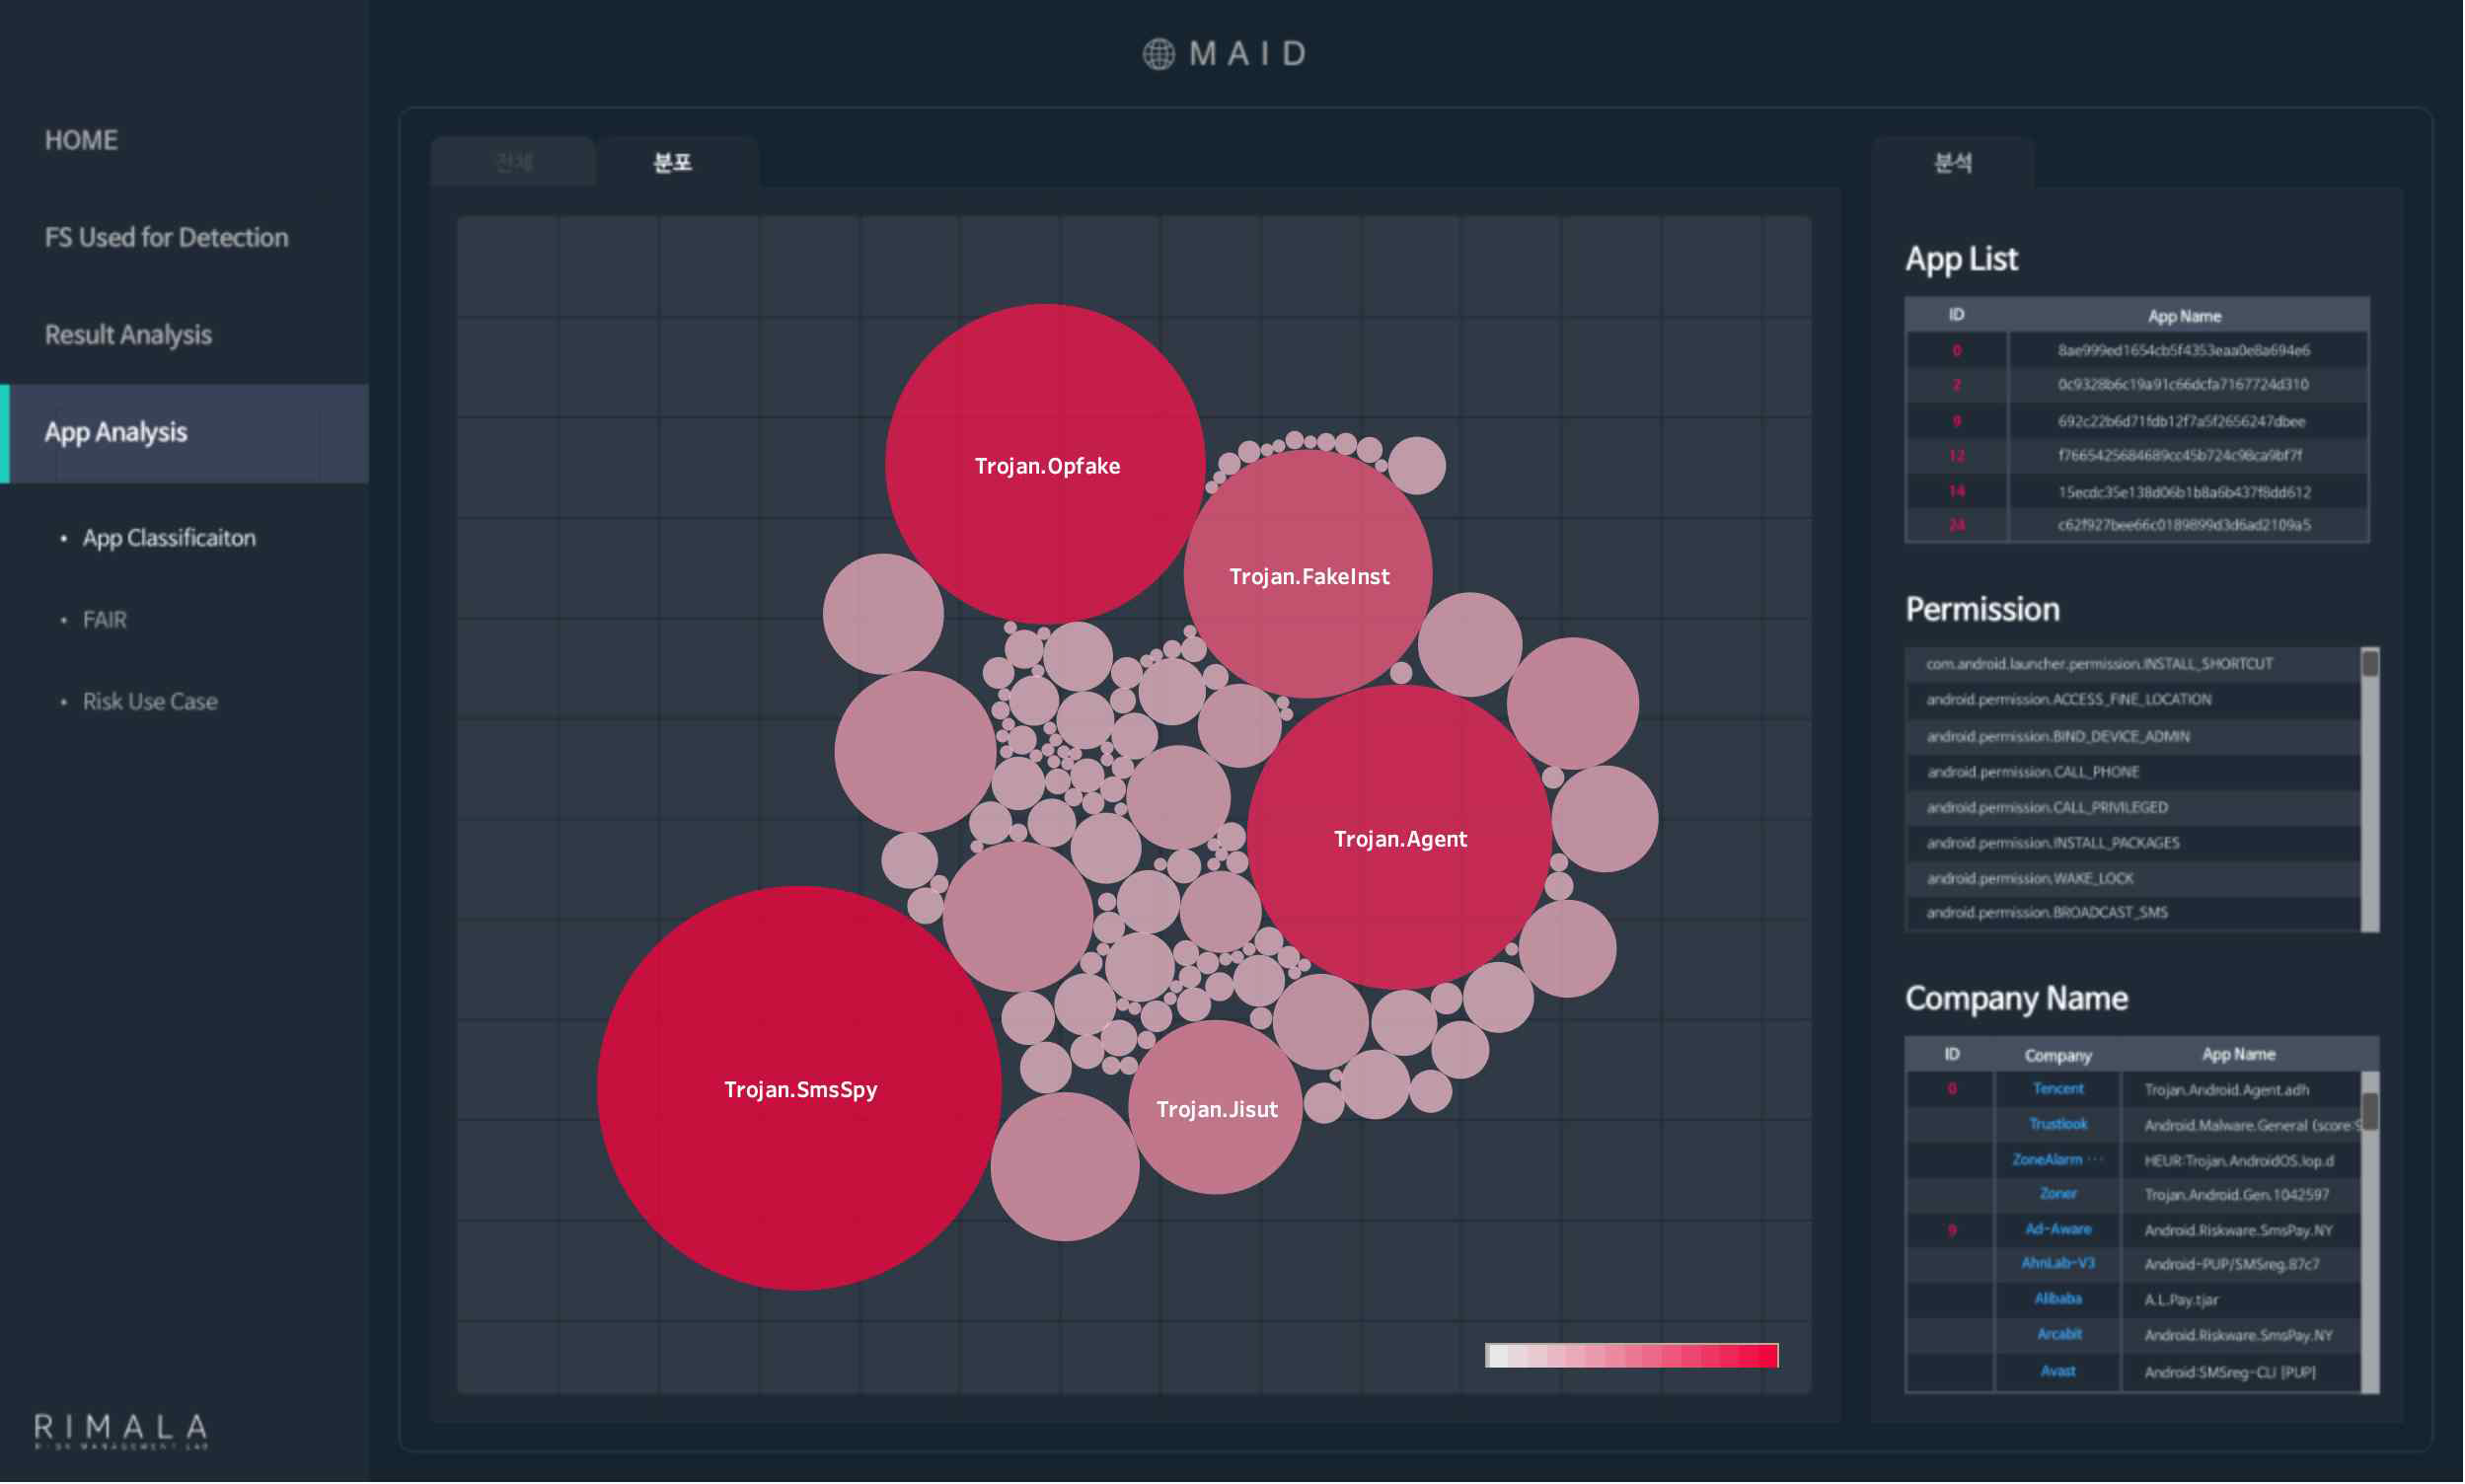
Task: Select Trojan.Android.Gen.1042597 entry
Action: coord(2235,1196)
